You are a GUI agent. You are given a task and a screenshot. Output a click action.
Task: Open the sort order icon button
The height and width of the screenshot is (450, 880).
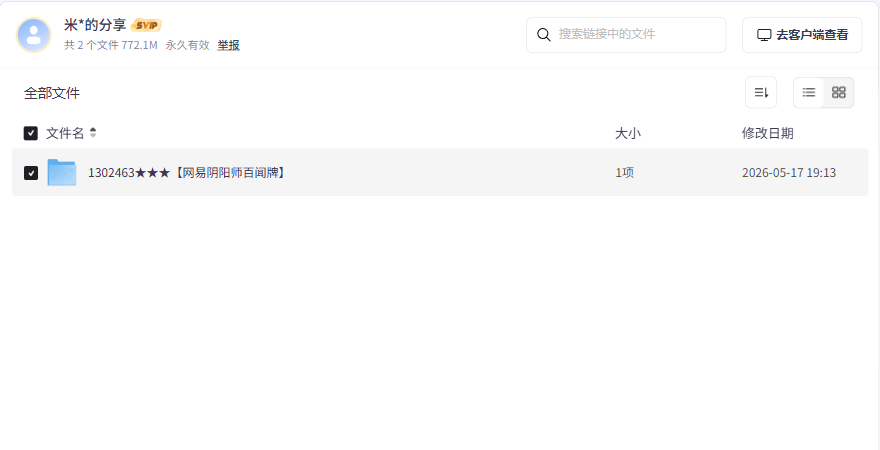point(761,93)
